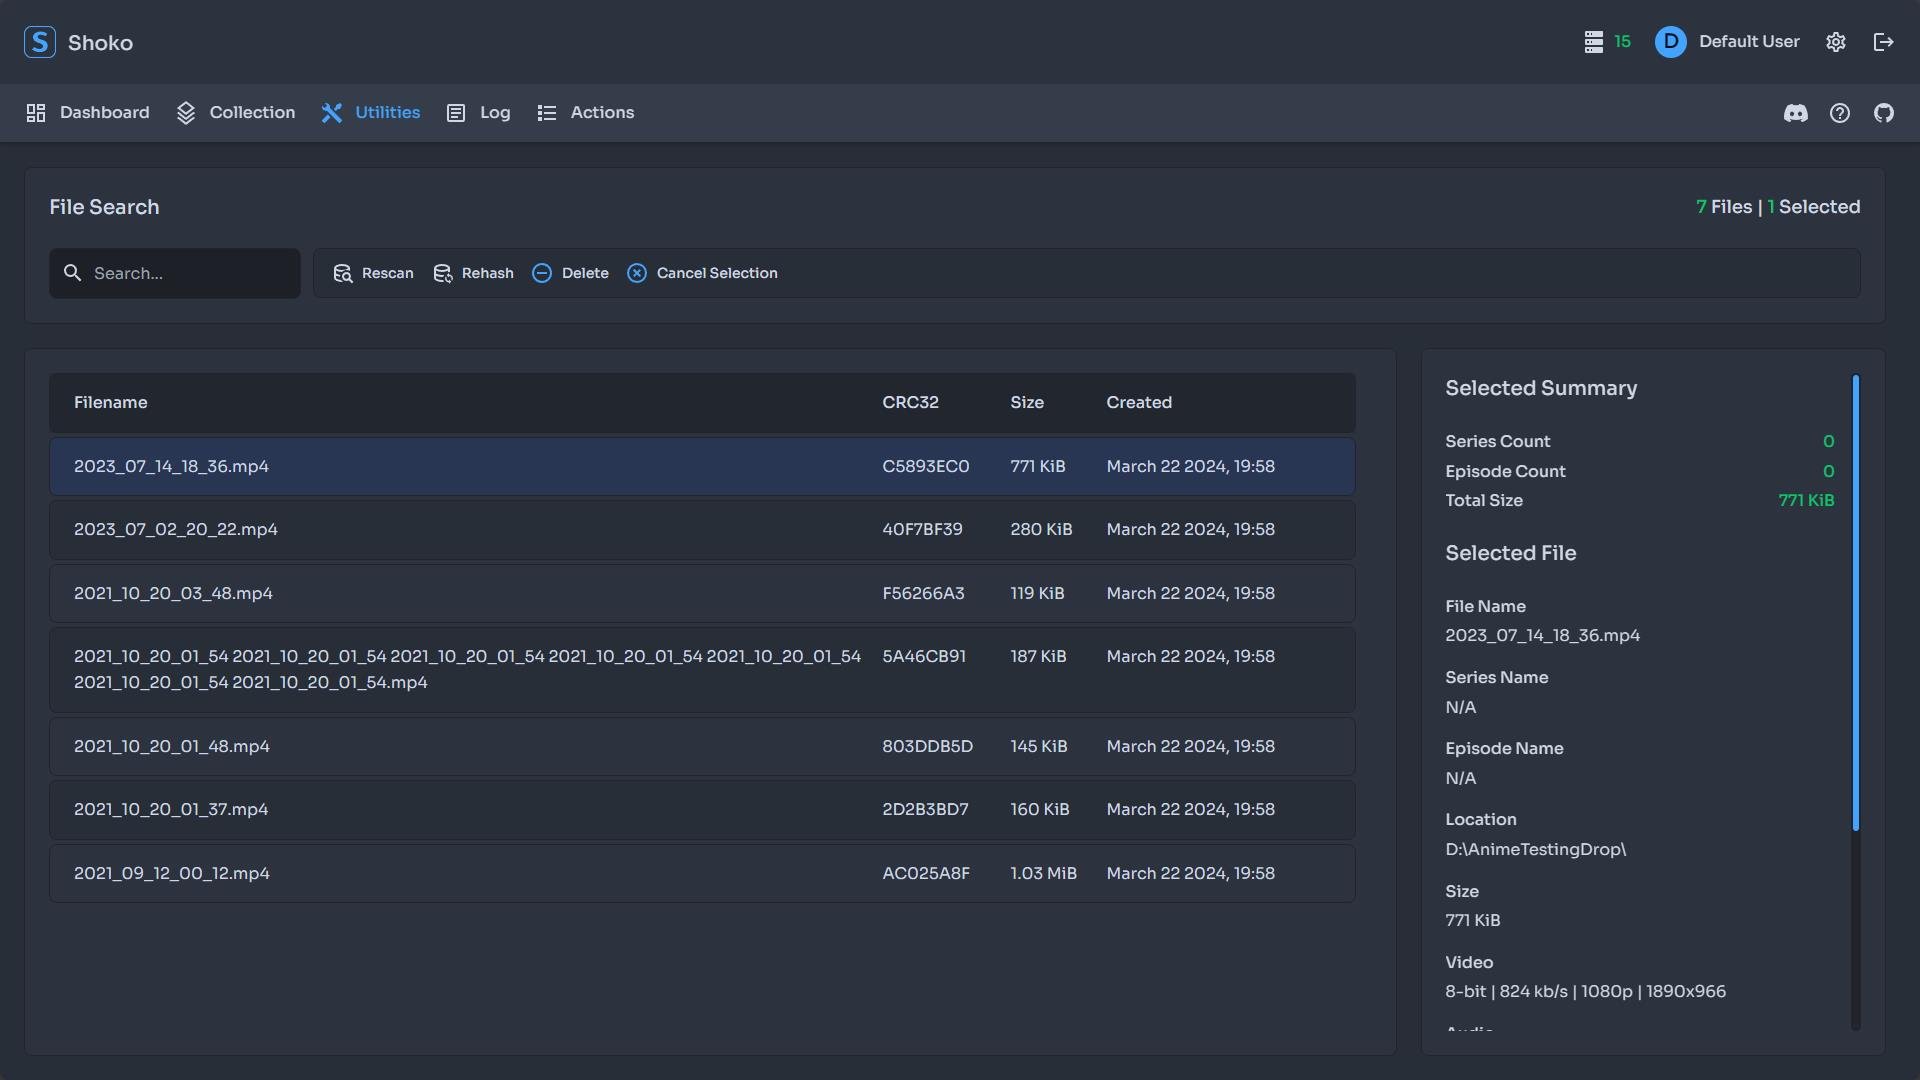Sort by the Filename column header
The image size is (1920, 1080).
pyautogui.click(x=111, y=403)
